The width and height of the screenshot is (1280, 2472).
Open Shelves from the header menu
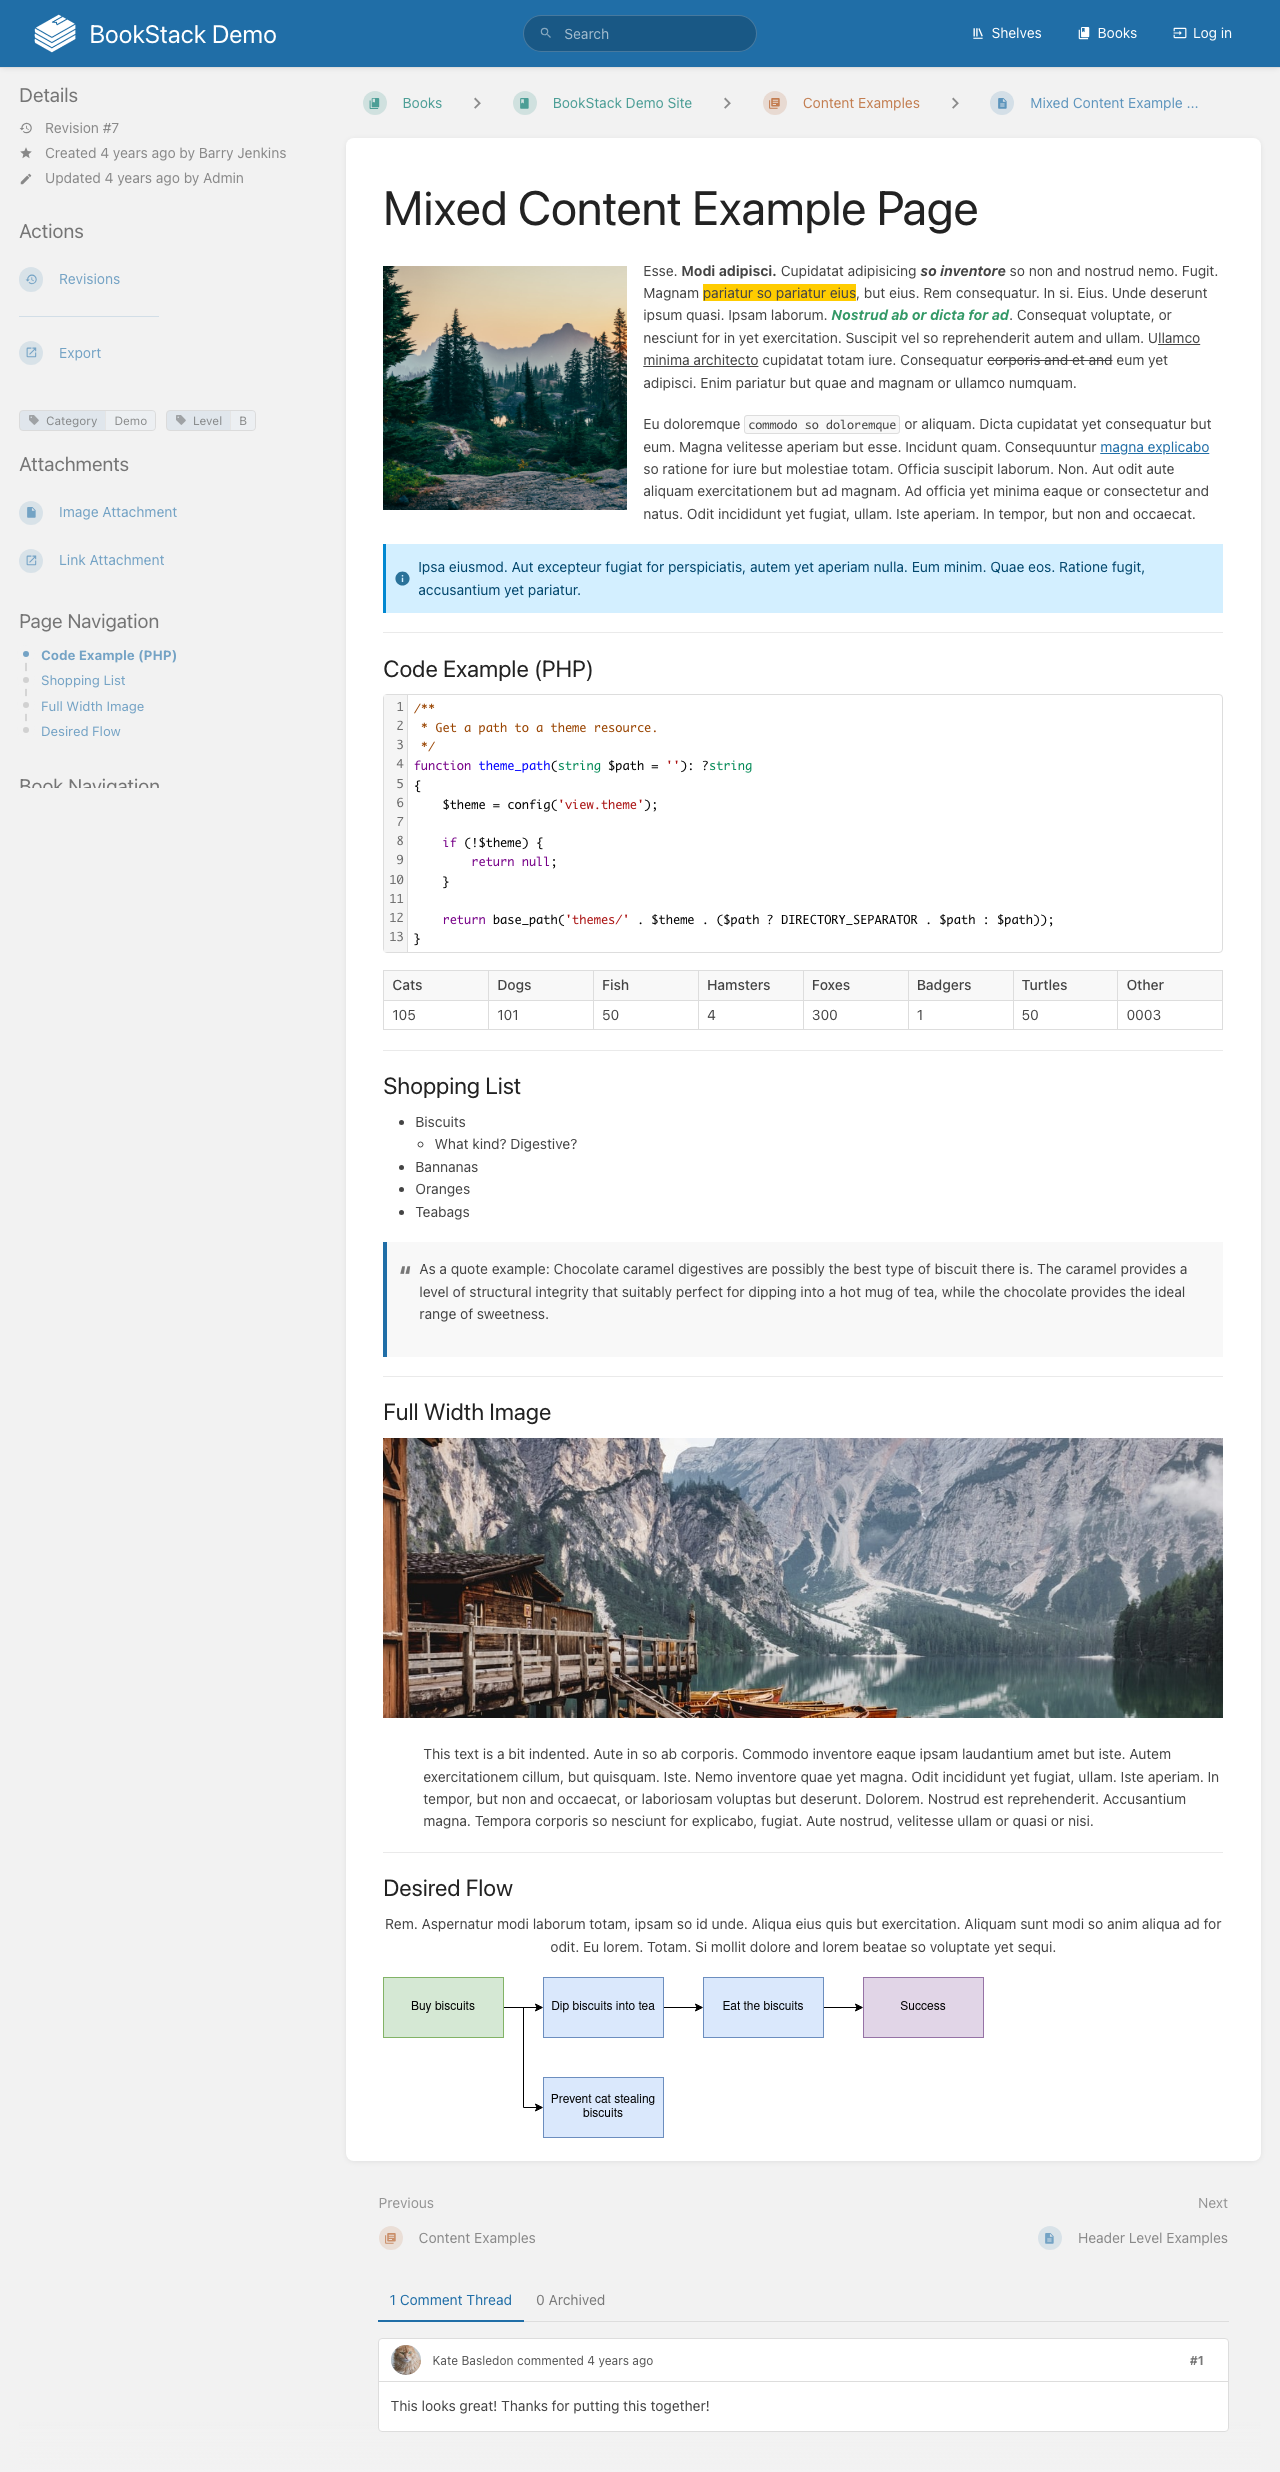click(1006, 33)
